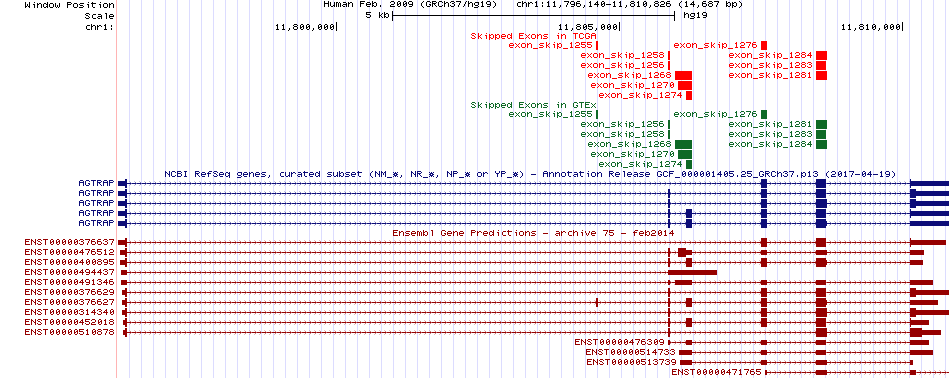Screen dimensions: 950x378
Task: Select red TCGA label exon_skip_1284
Action: tap(771, 55)
